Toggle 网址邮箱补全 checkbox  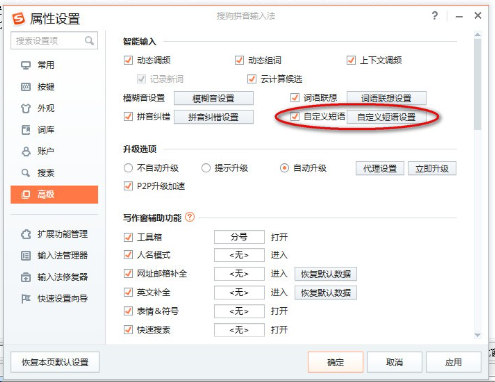point(128,274)
